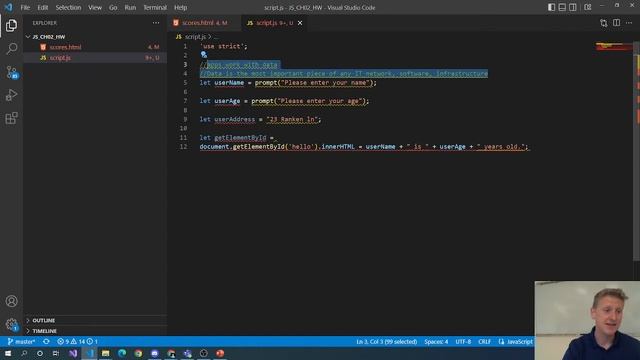Click line number 12 in gutter

coord(183,147)
